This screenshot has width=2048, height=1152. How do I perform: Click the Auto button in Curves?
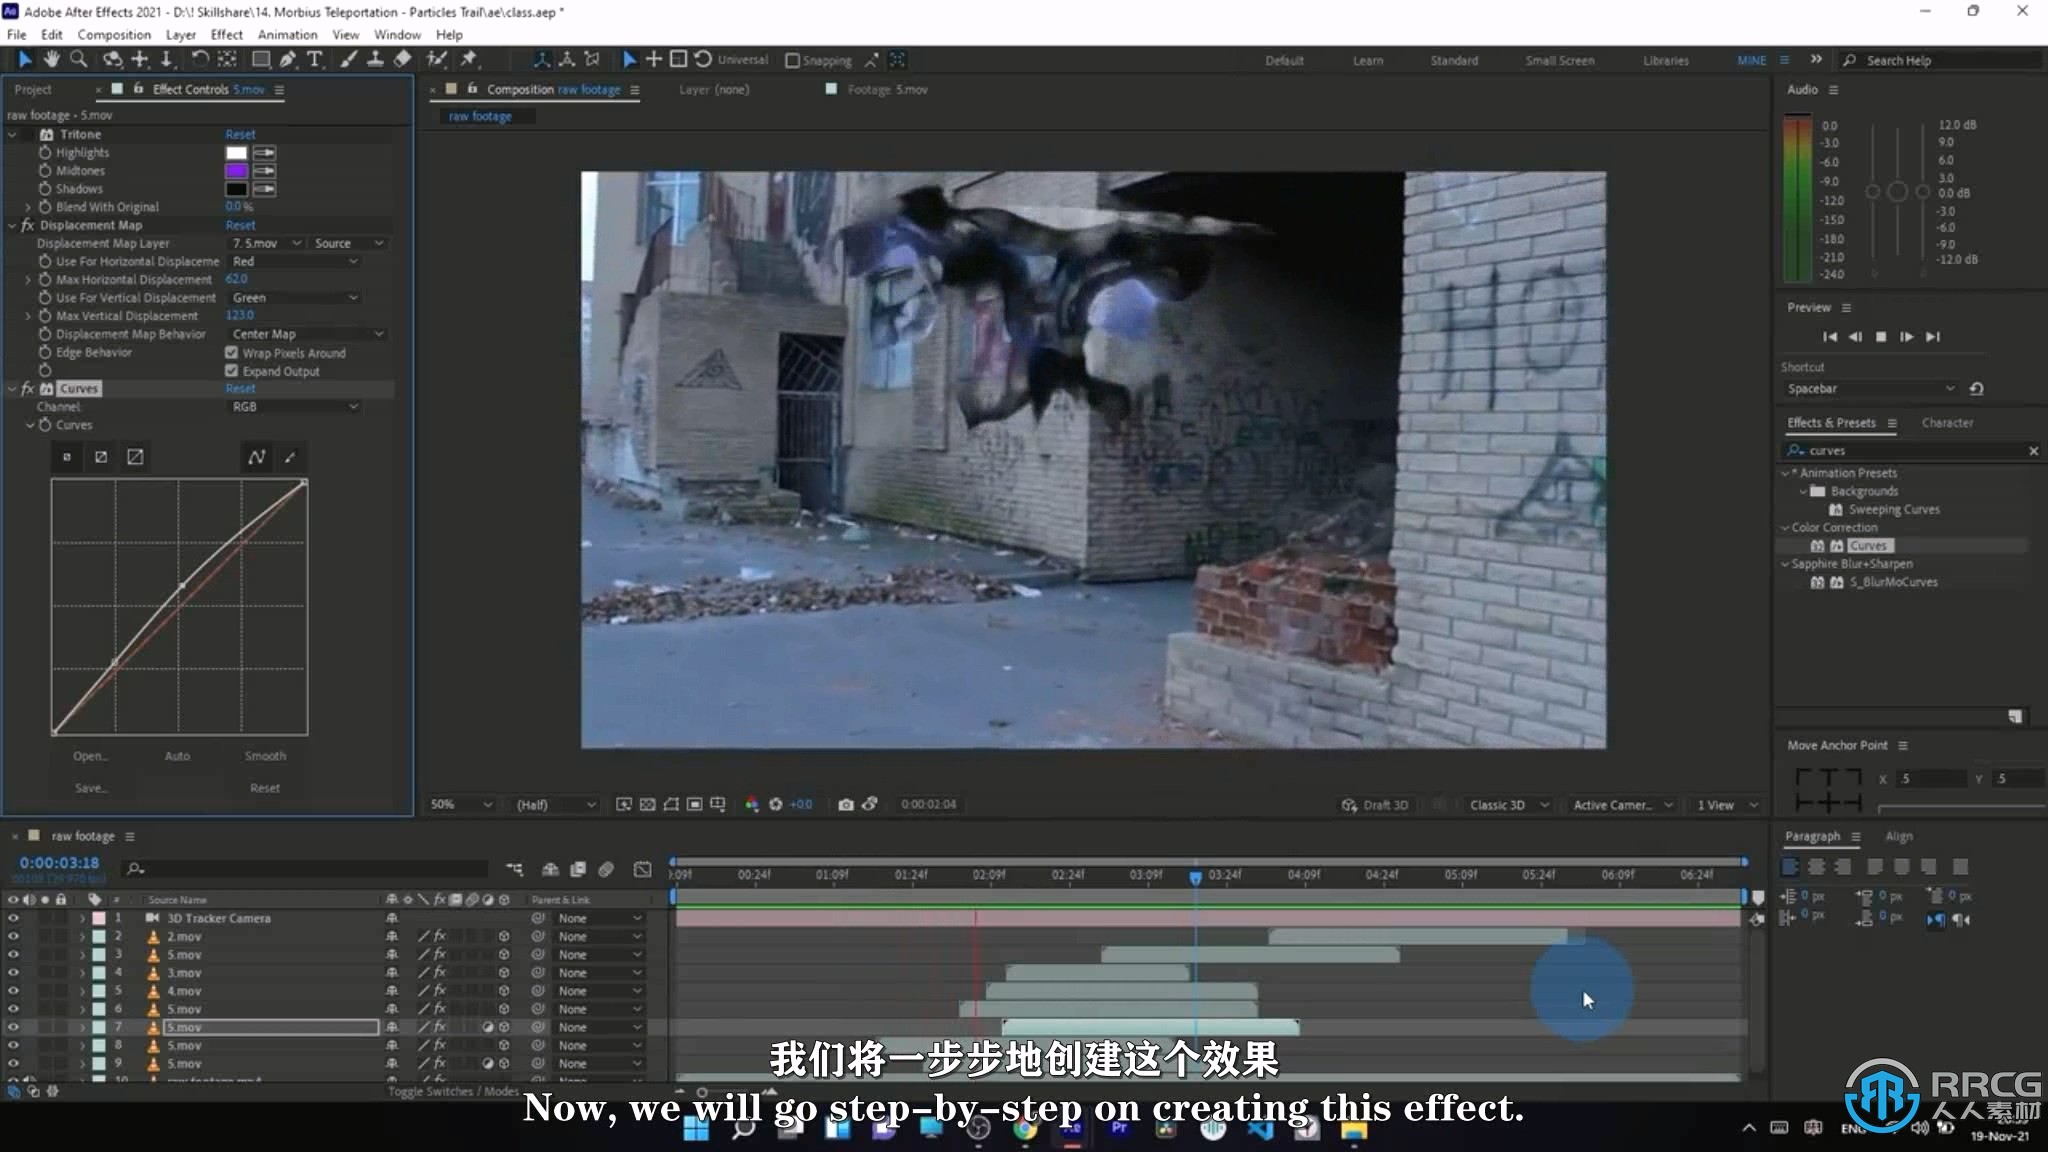176,755
